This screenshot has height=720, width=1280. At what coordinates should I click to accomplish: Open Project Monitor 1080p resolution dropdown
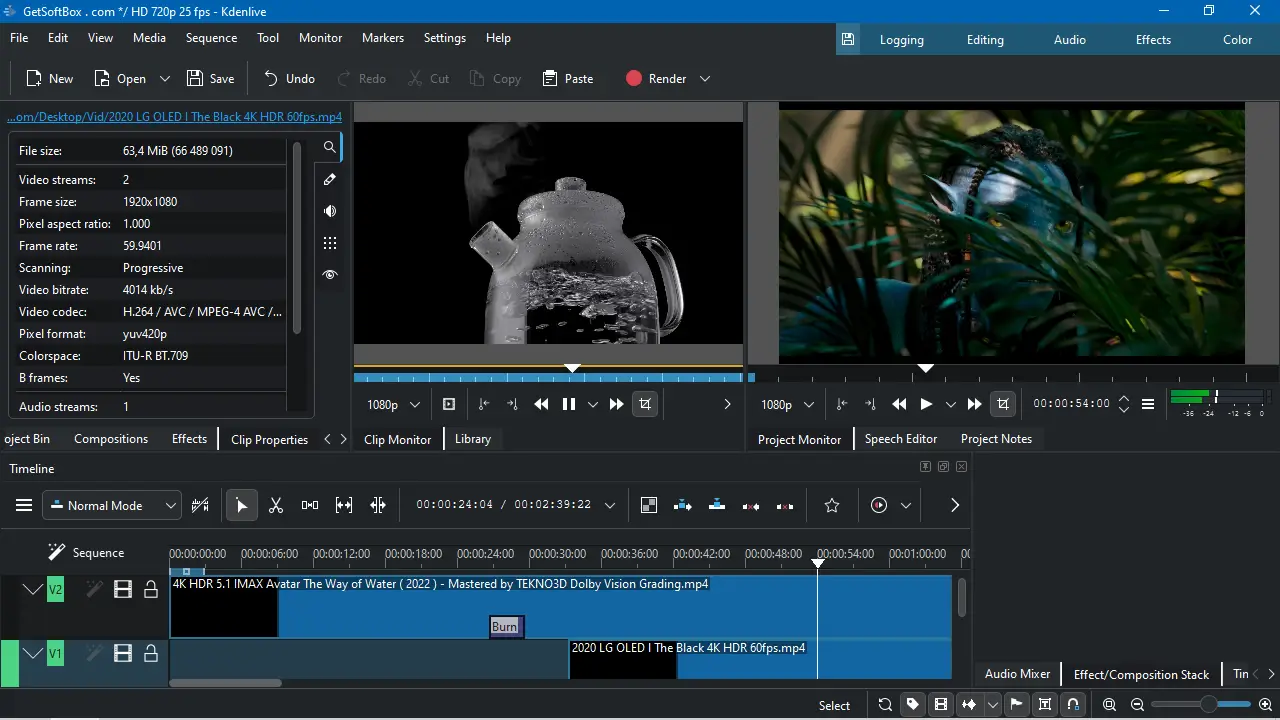pos(787,404)
